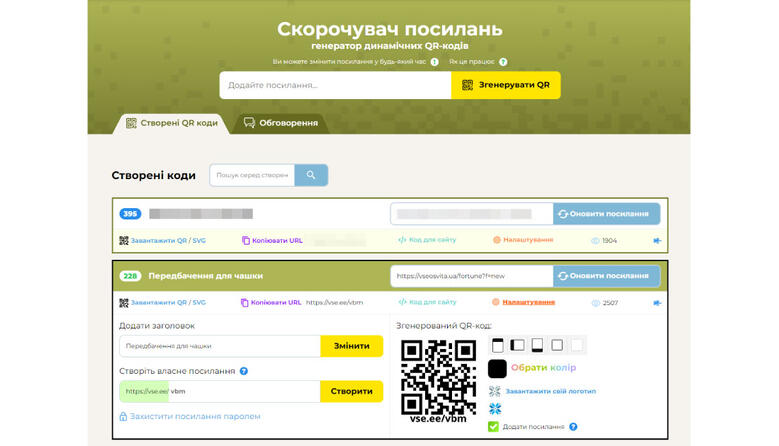Open Код для сайту in Передбачення для чашки row
Image resolution: width=779 pixels, height=446 pixels.
coord(432,302)
